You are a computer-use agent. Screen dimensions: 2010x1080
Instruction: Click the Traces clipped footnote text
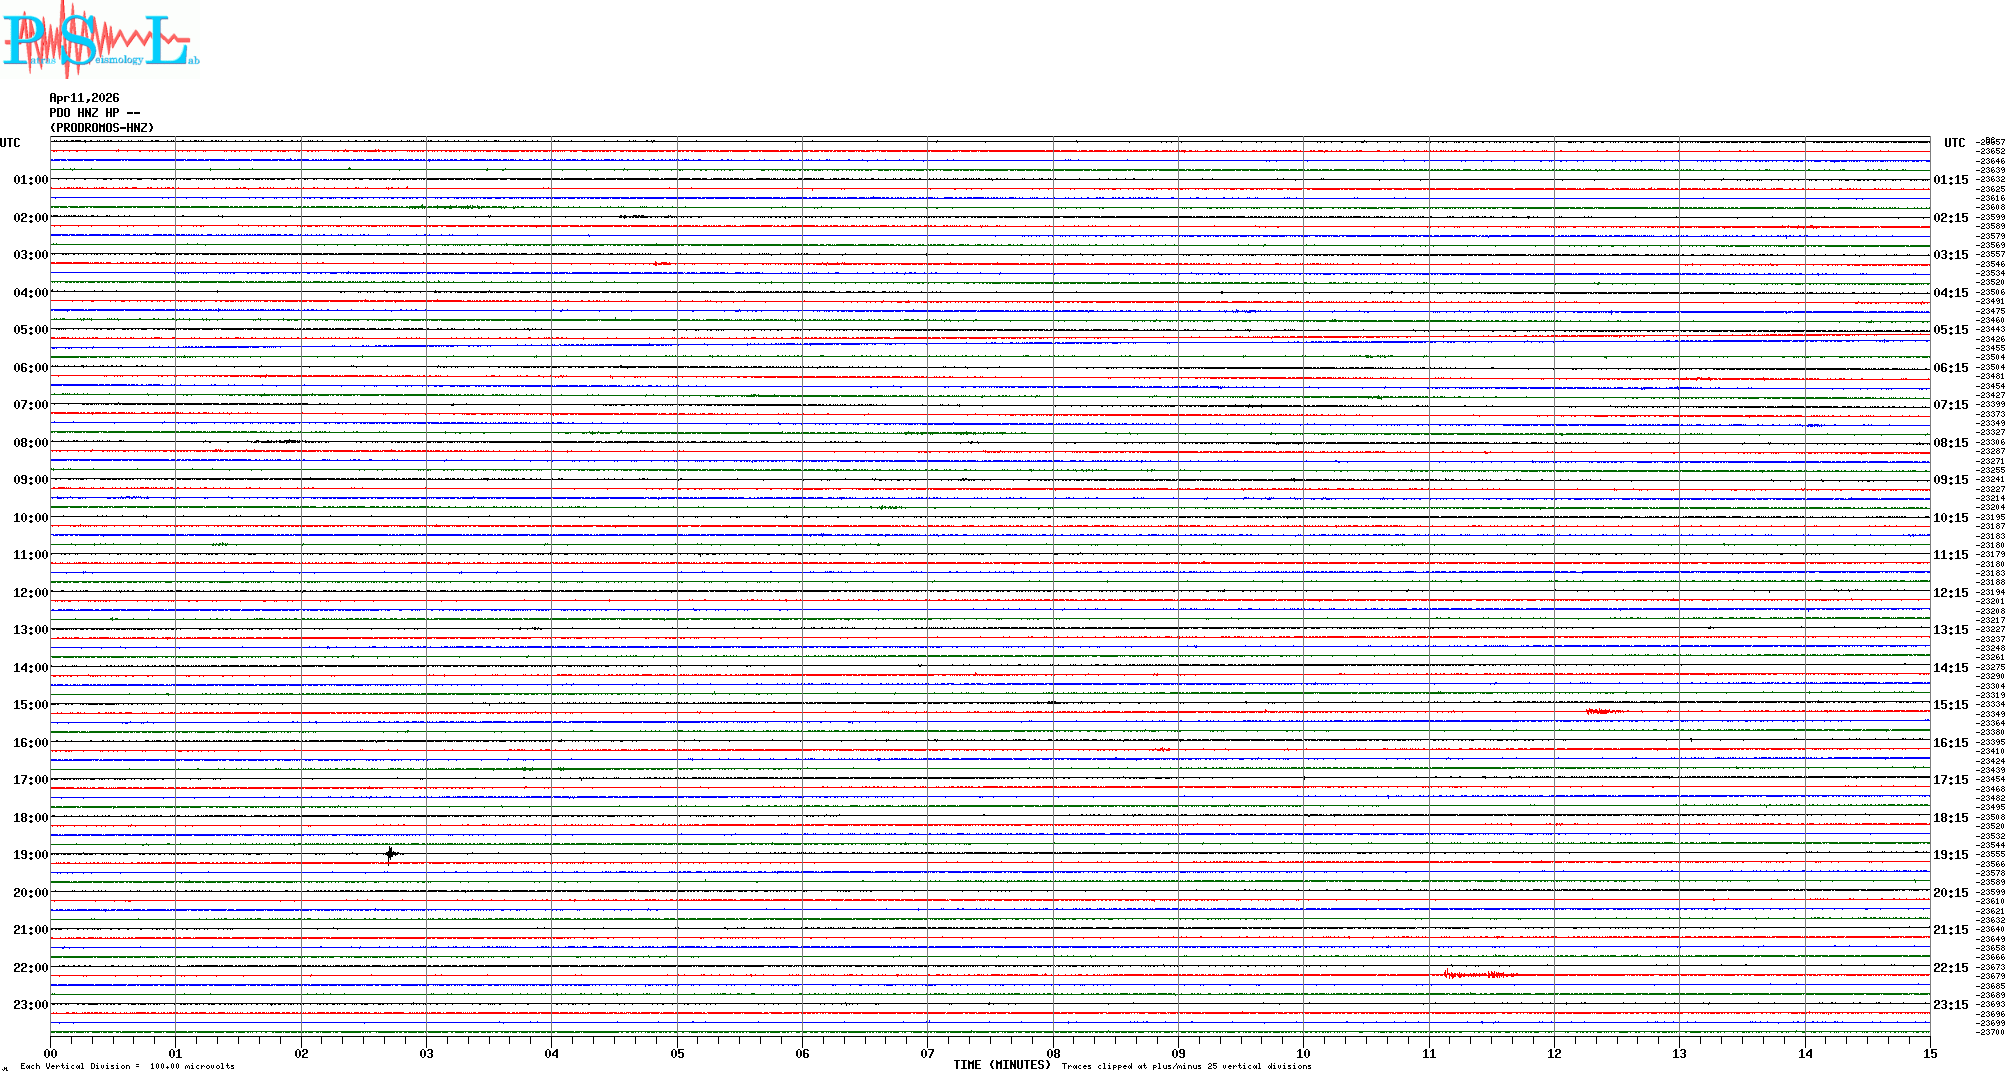pos(1186,1066)
